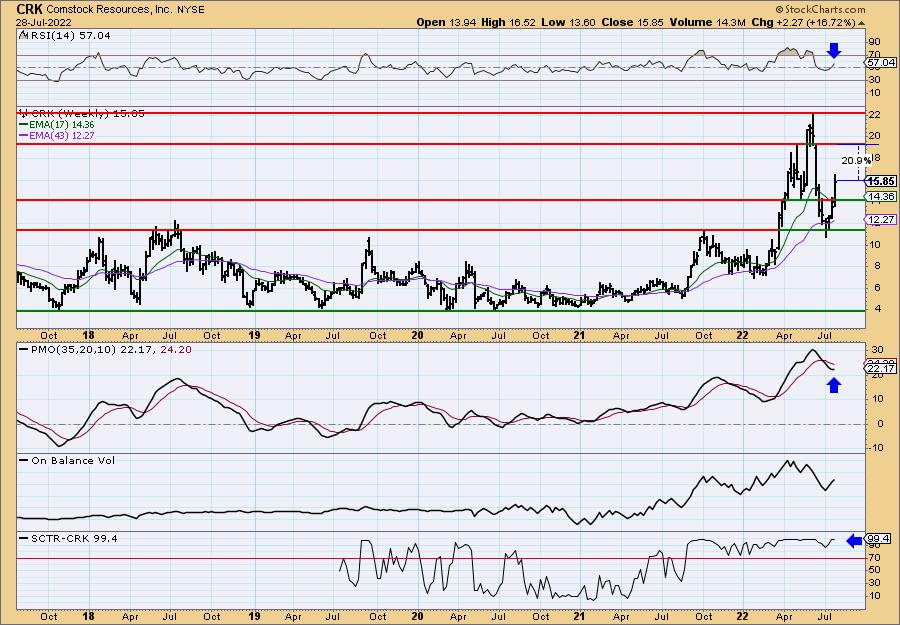Screen dimensions: 900x625
Task: Click the -10 label on PMO axis
Action: click(x=876, y=447)
